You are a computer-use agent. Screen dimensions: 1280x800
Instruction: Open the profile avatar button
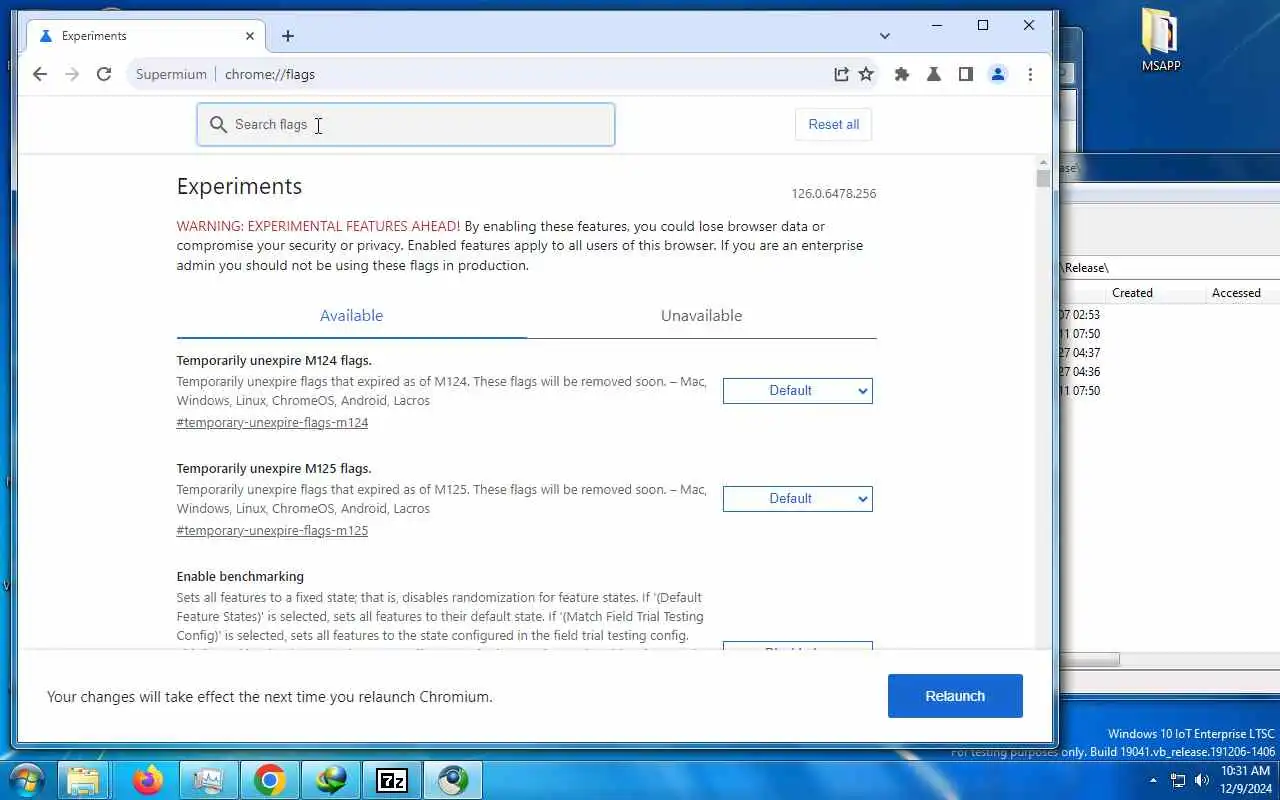(x=998, y=74)
